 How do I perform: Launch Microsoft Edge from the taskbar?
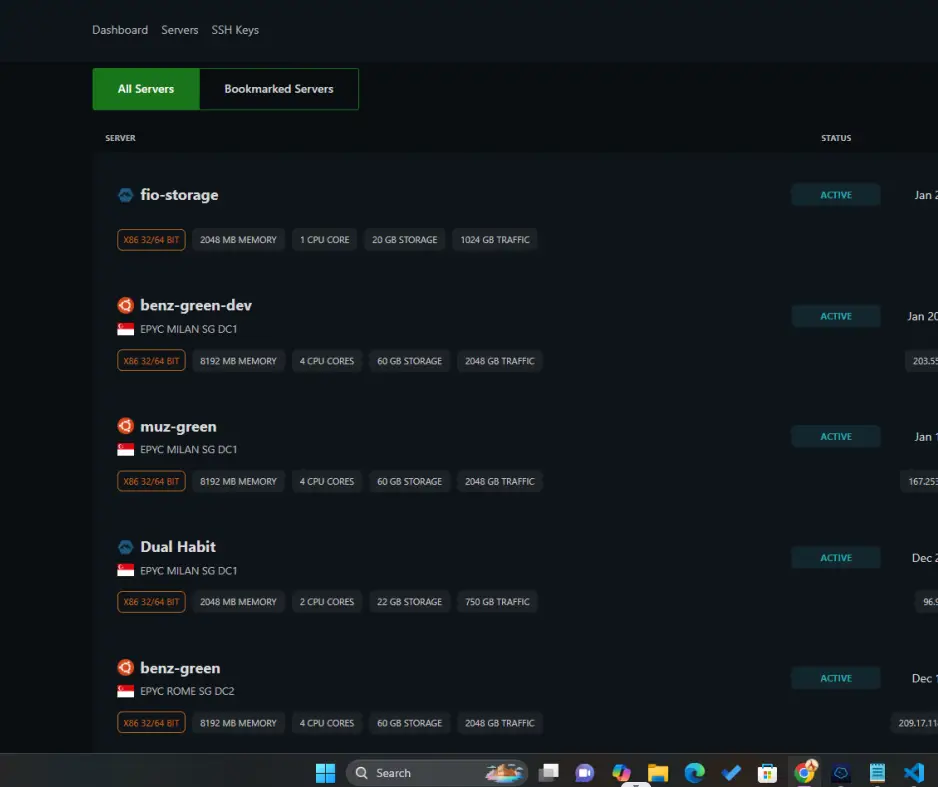point(694,773)
